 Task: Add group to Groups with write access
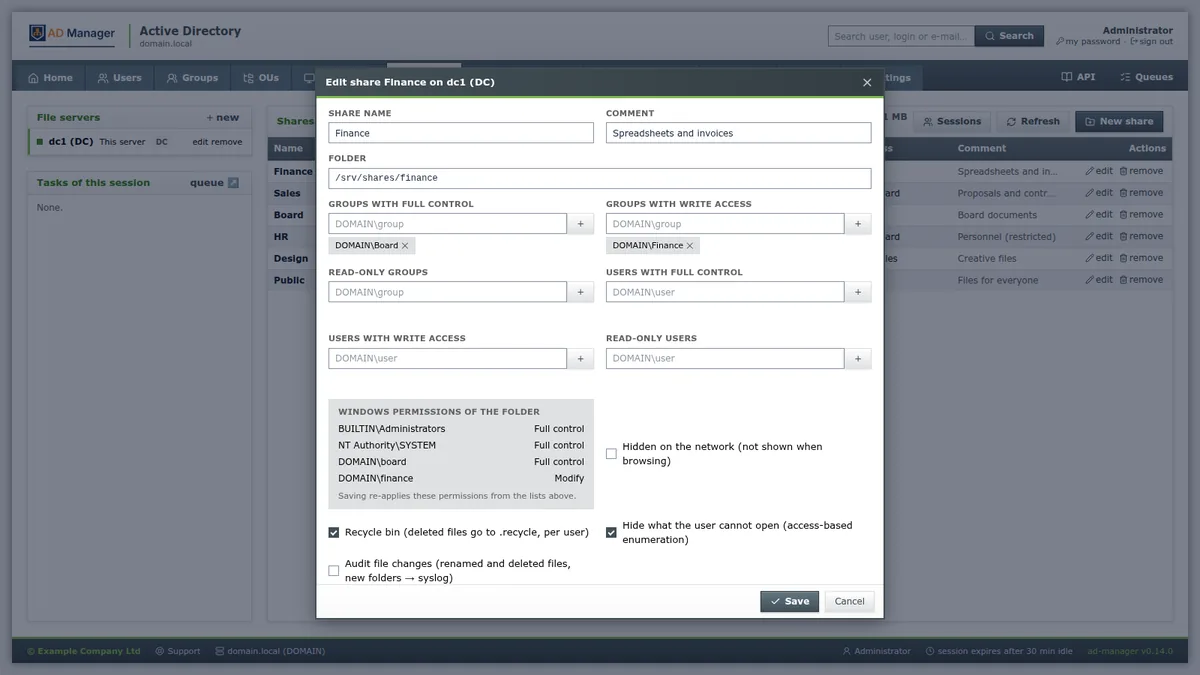[858, 224]
